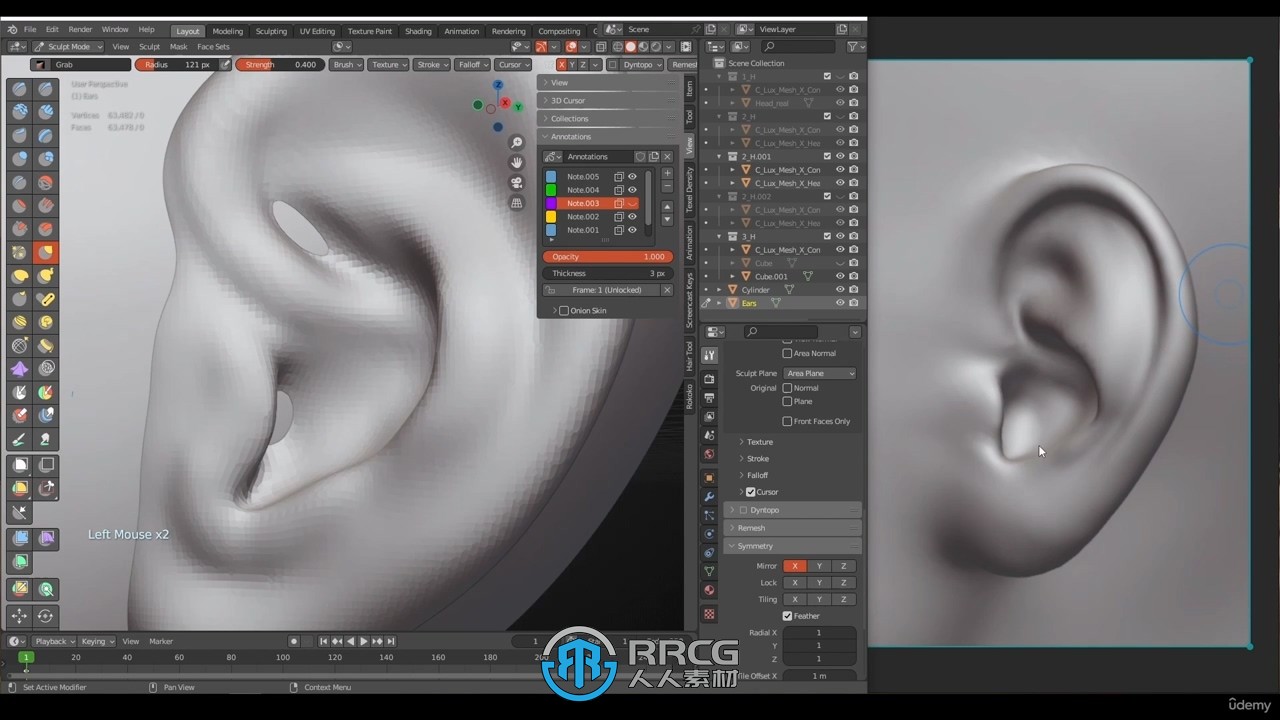
Task: Open the Tool properties tab icon
Action: pyautogui.click(x=709, y=356)
